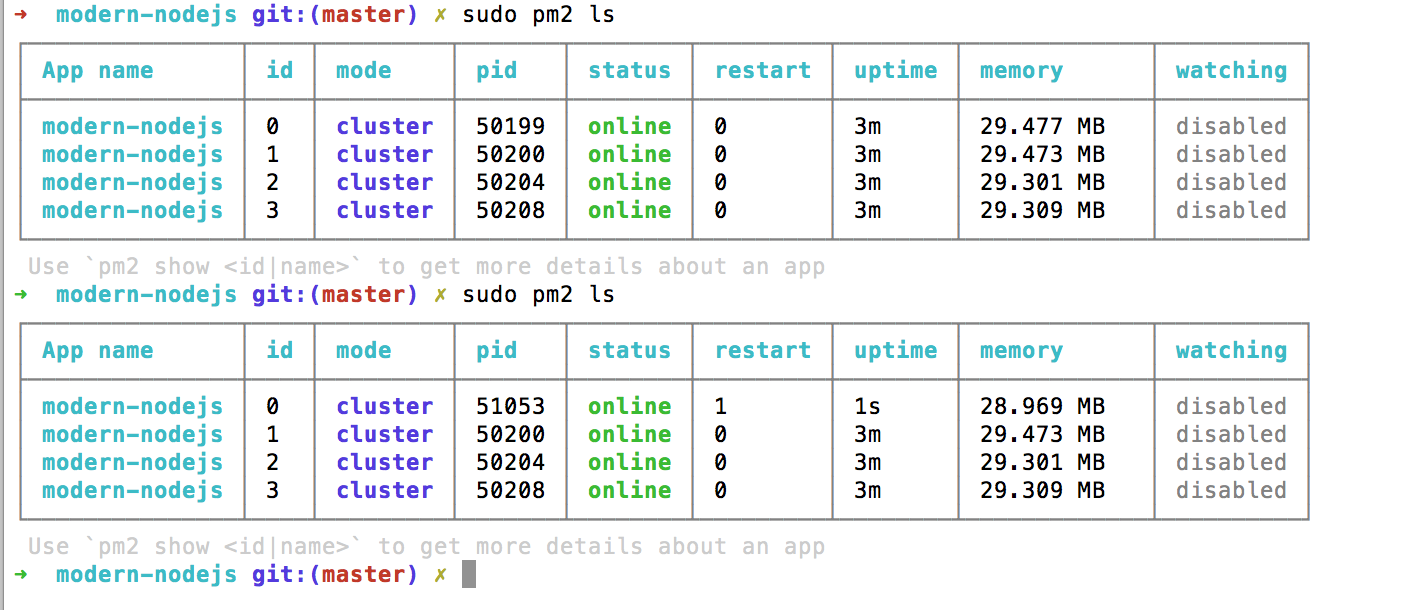This screenshot has height=610, width=1402.
Task: Click 'disabled' watching value for pid 50199
Action: 1231,126
